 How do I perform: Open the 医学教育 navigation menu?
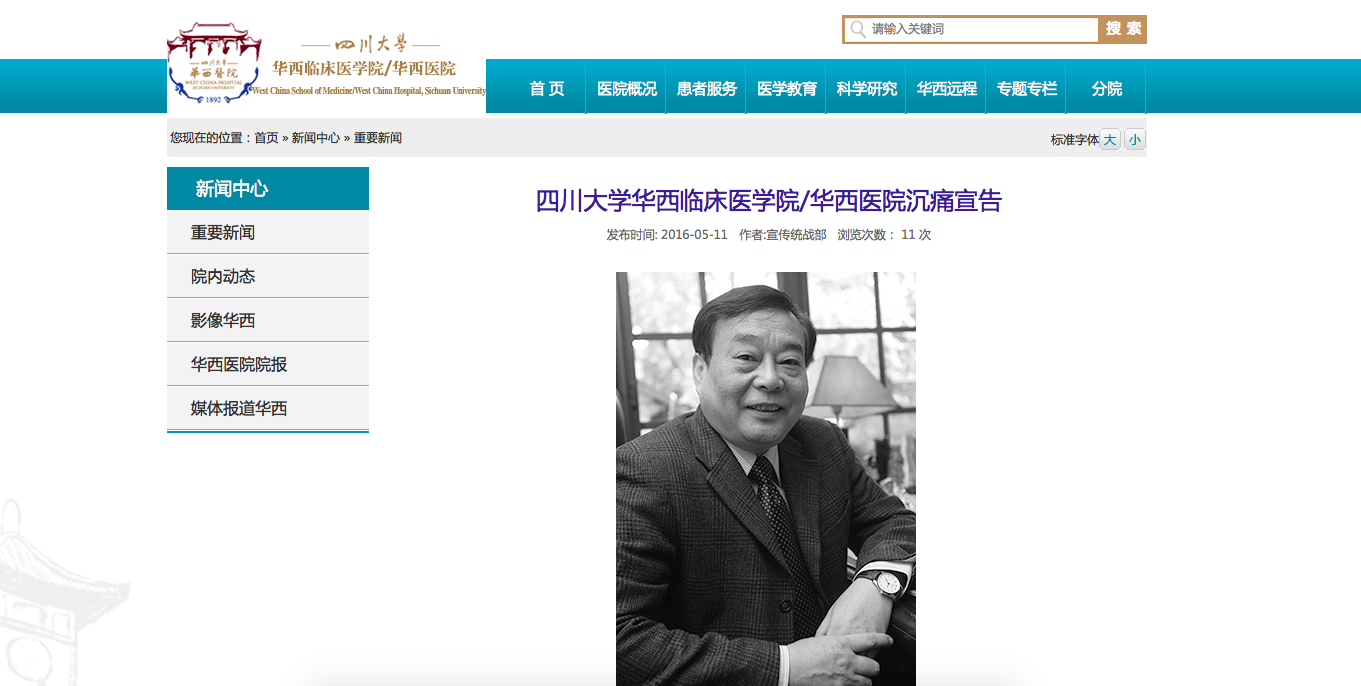coord(786,88)
